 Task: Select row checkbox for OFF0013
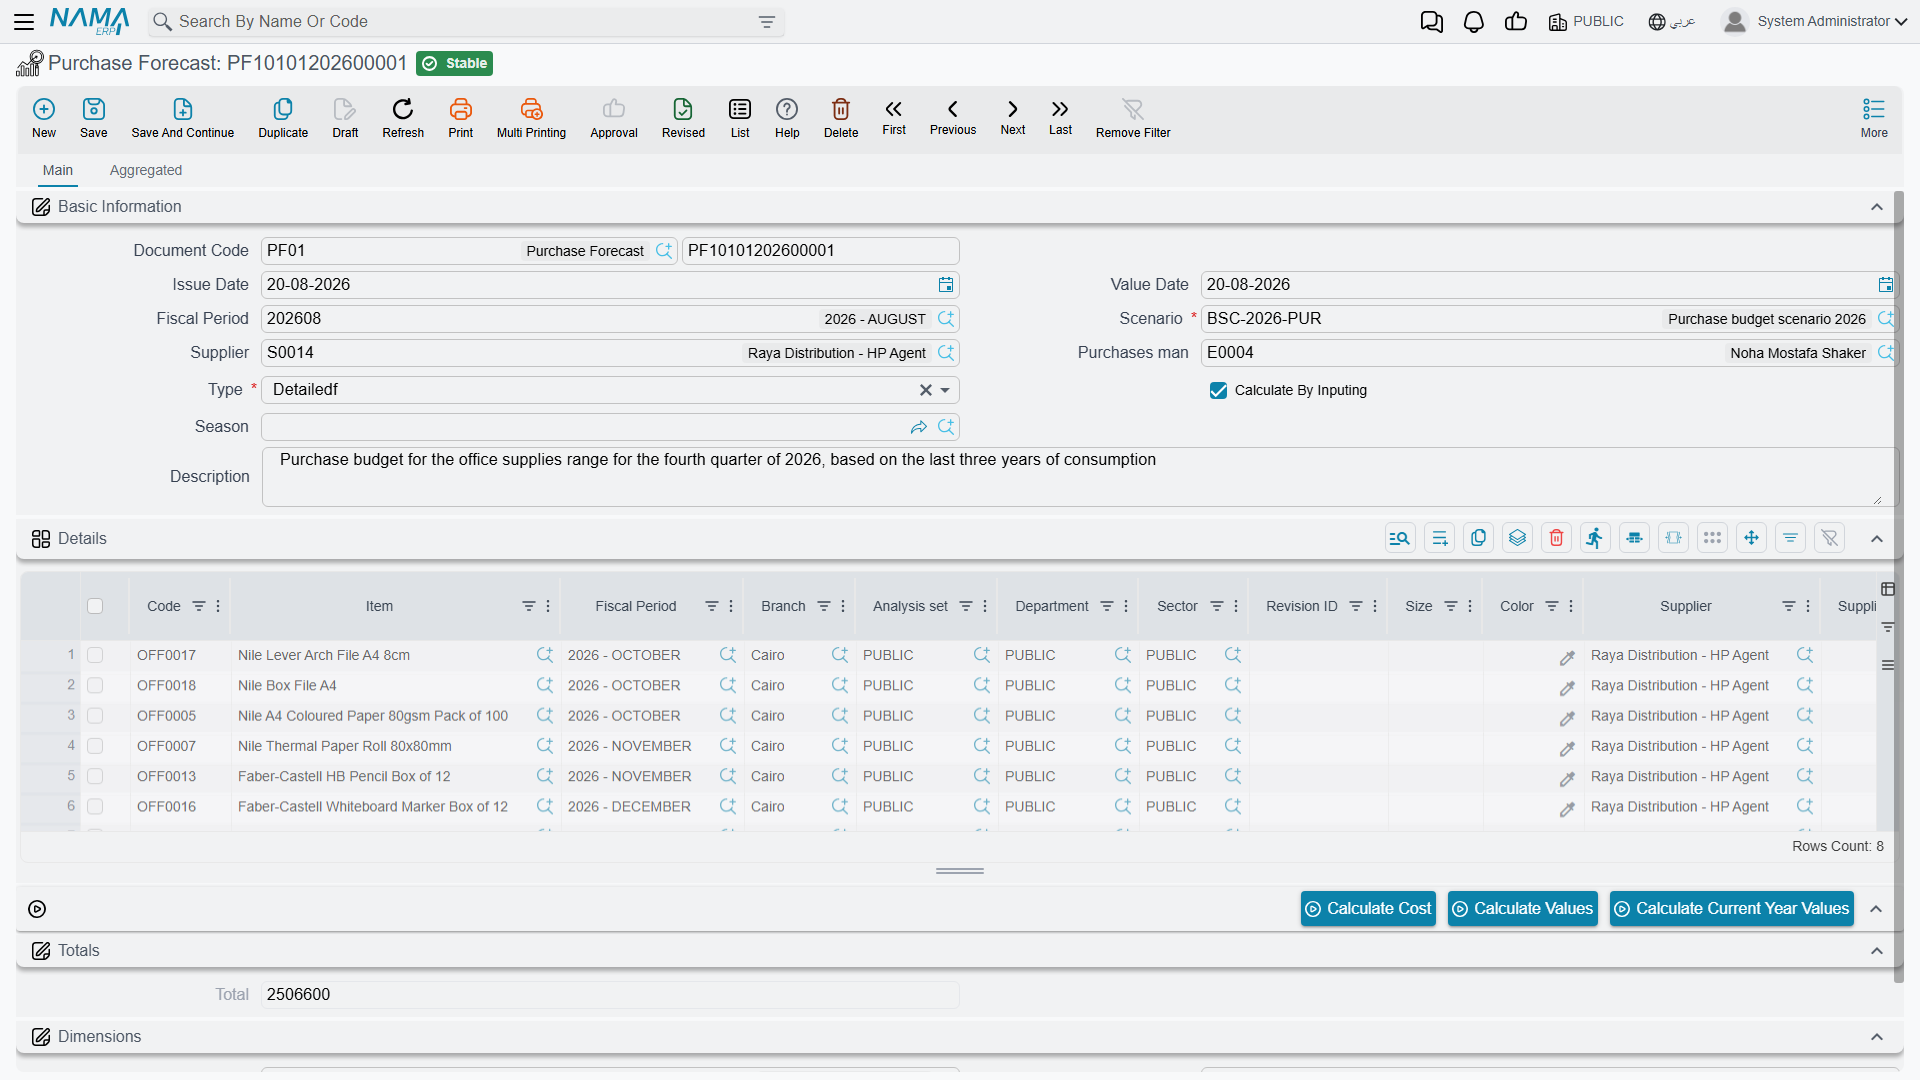[95, 776]
